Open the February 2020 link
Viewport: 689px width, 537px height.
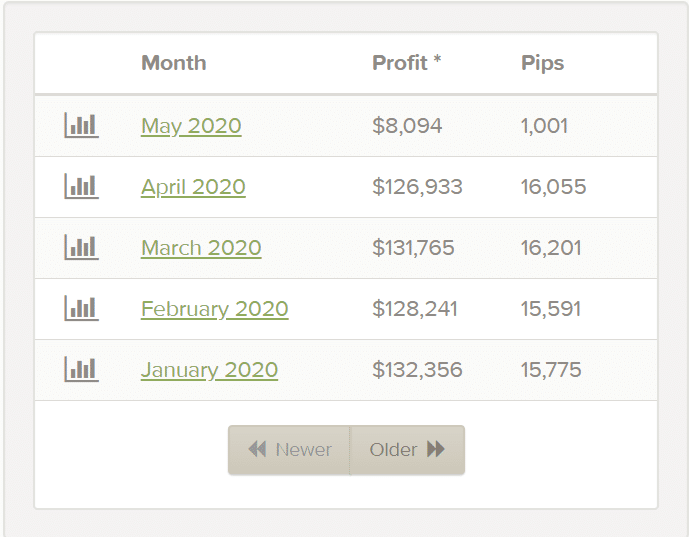pyautogui.click(x=215, y=309)
